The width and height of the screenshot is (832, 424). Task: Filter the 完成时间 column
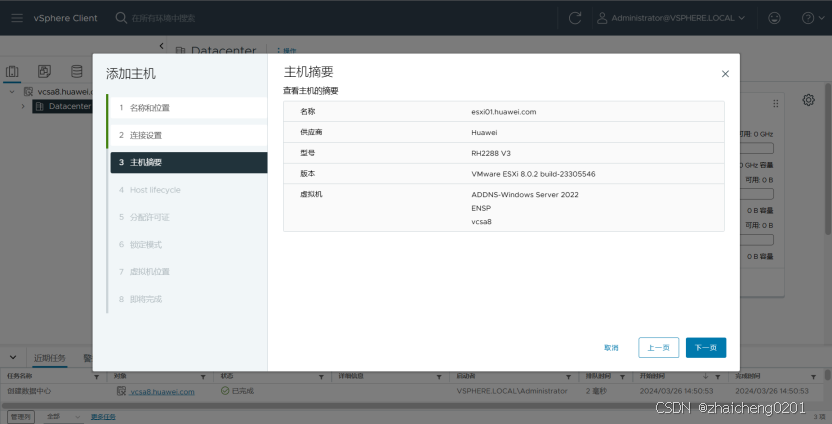(813, 377)
